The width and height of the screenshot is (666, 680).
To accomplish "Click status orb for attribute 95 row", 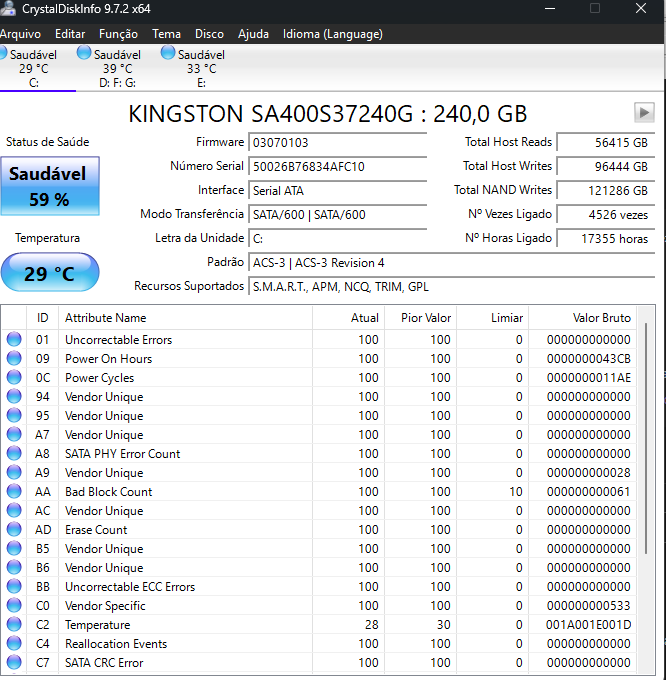I will click(x=14, y=415).
